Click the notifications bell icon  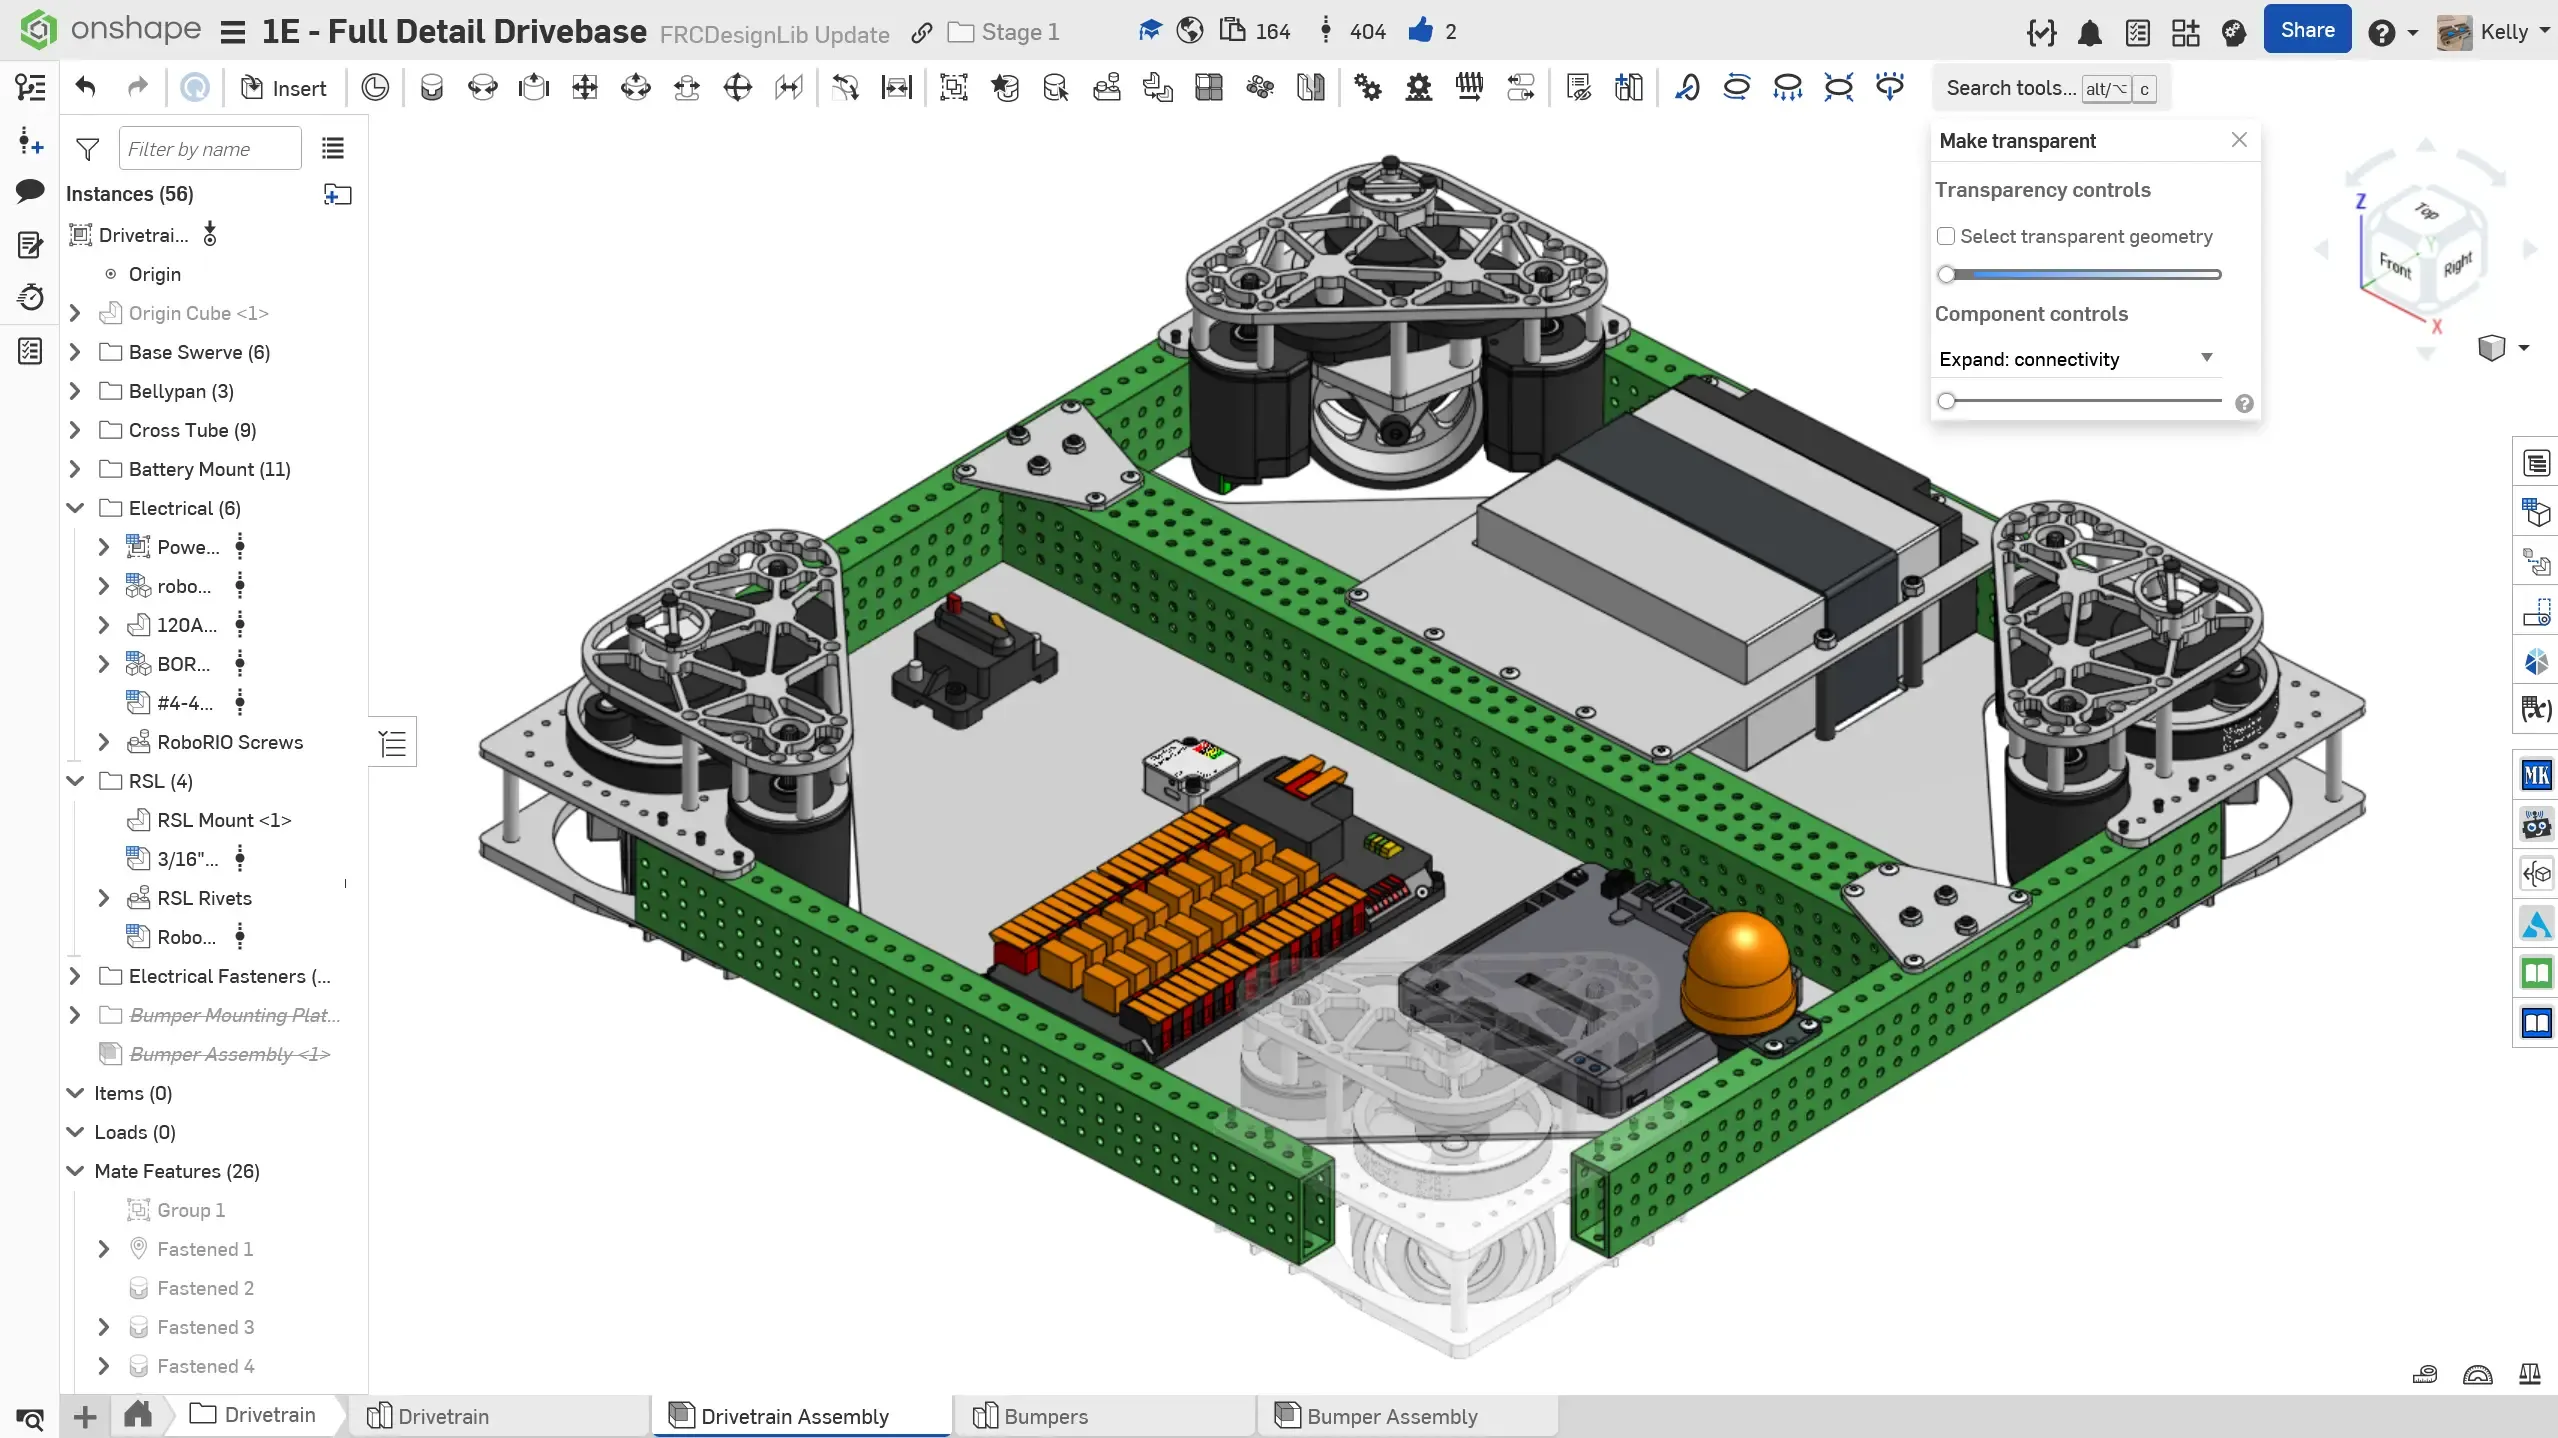point(2089,33)
